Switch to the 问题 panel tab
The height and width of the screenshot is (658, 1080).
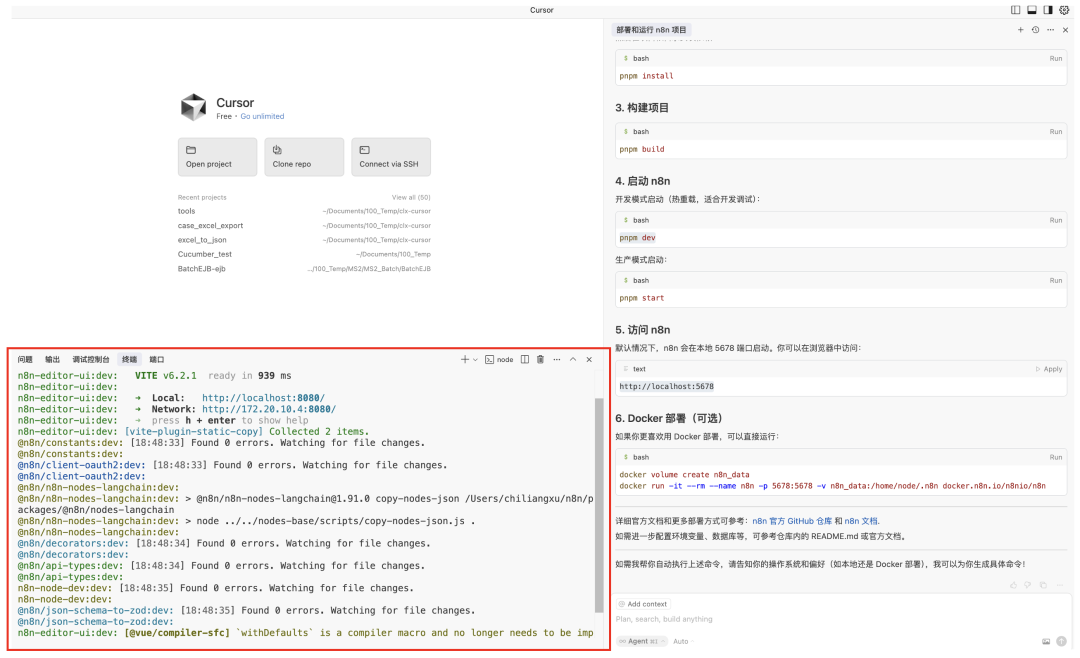click(x=25, y=360)
